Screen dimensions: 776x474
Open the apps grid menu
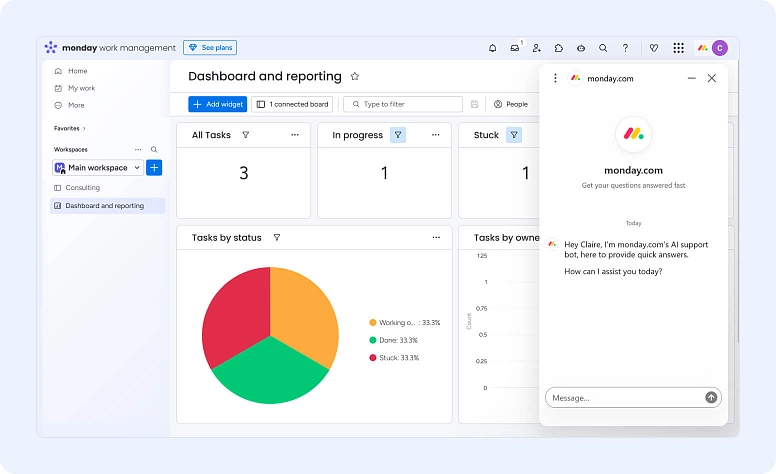coord(679,48)
